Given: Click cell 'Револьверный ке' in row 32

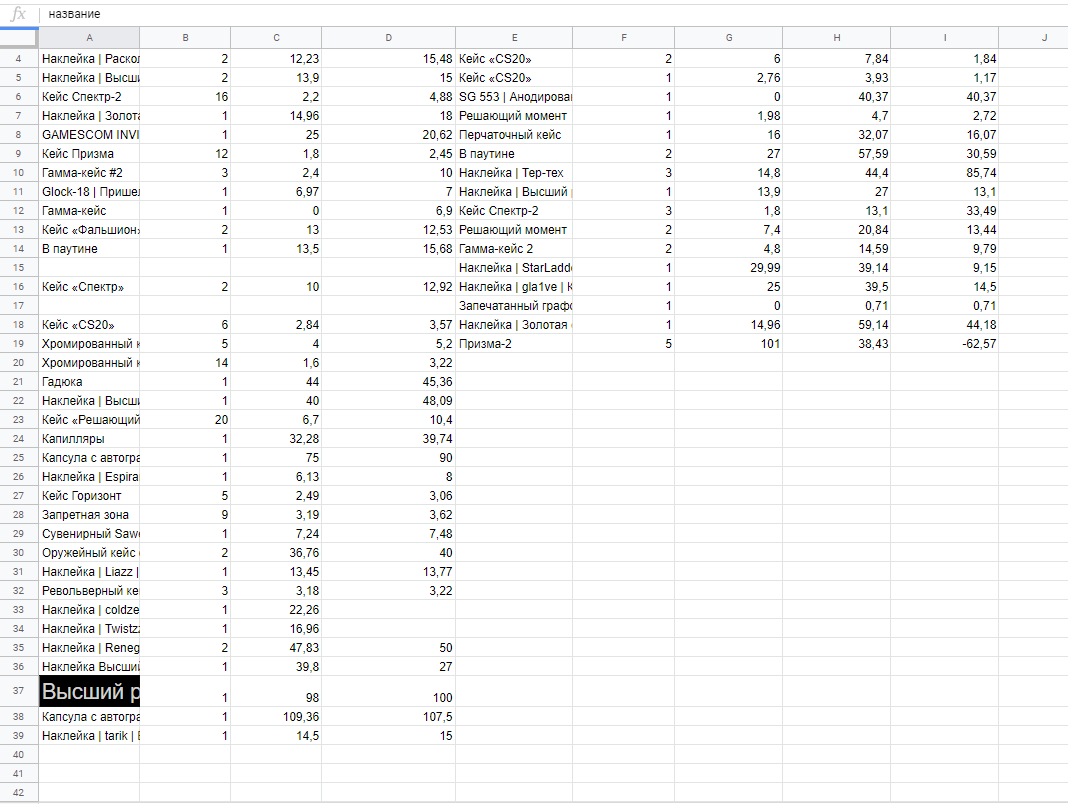Looking at the screenshot, I should tap(89, 591).
